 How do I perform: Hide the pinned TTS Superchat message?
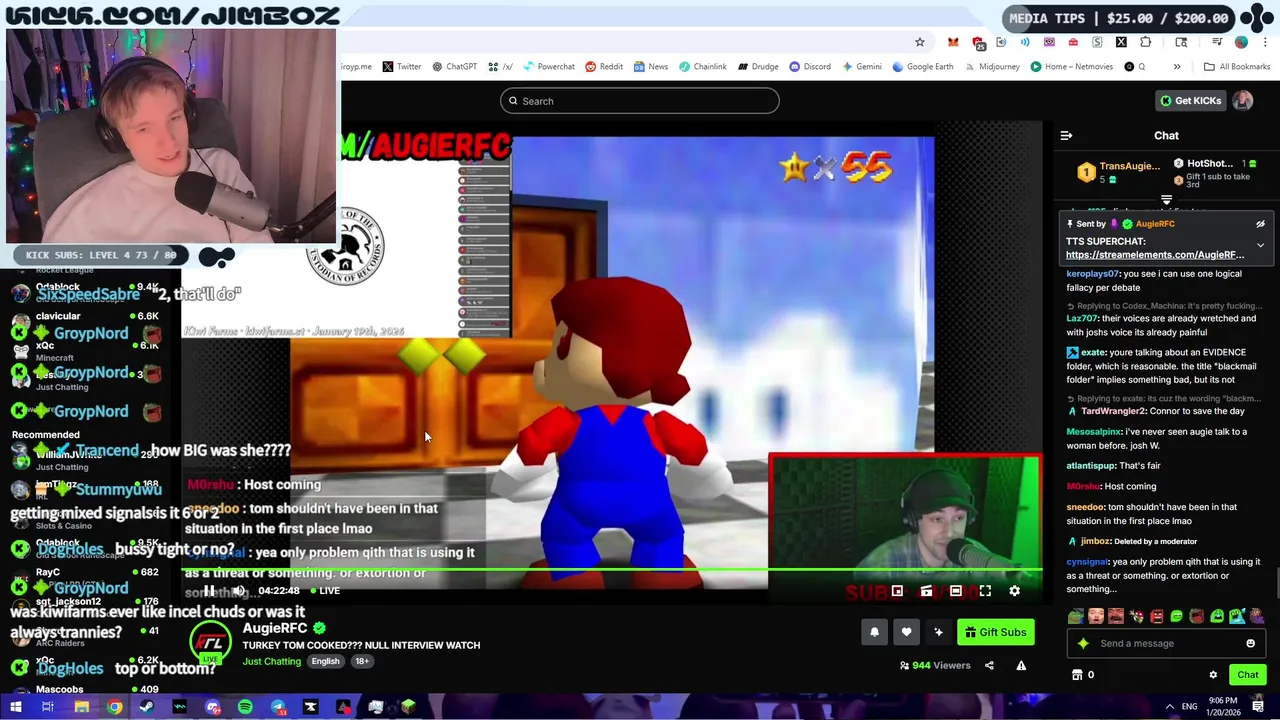point(1260,224)
